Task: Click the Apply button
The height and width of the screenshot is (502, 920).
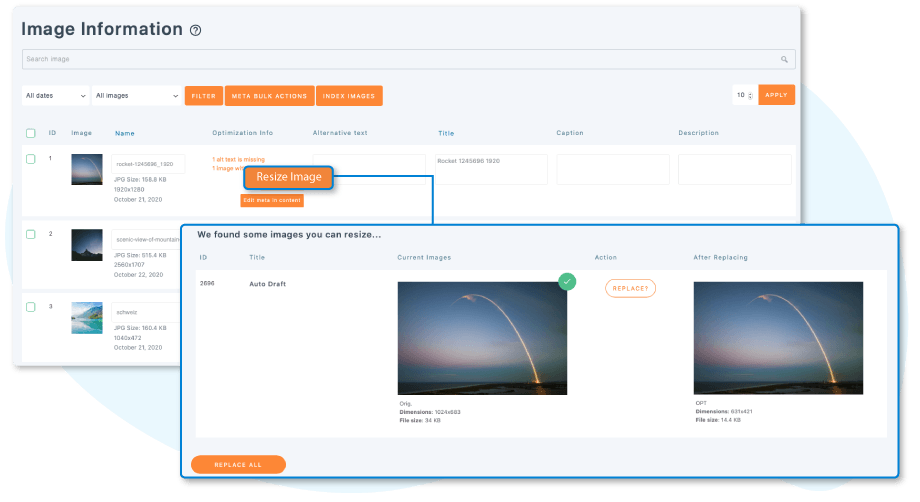Action: (776, 95)
